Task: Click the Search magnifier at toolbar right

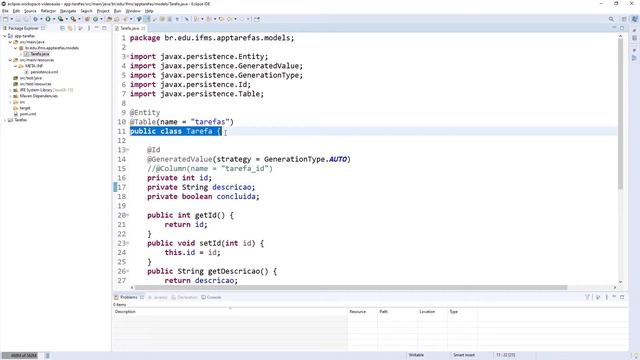Action: pos(611,19)
